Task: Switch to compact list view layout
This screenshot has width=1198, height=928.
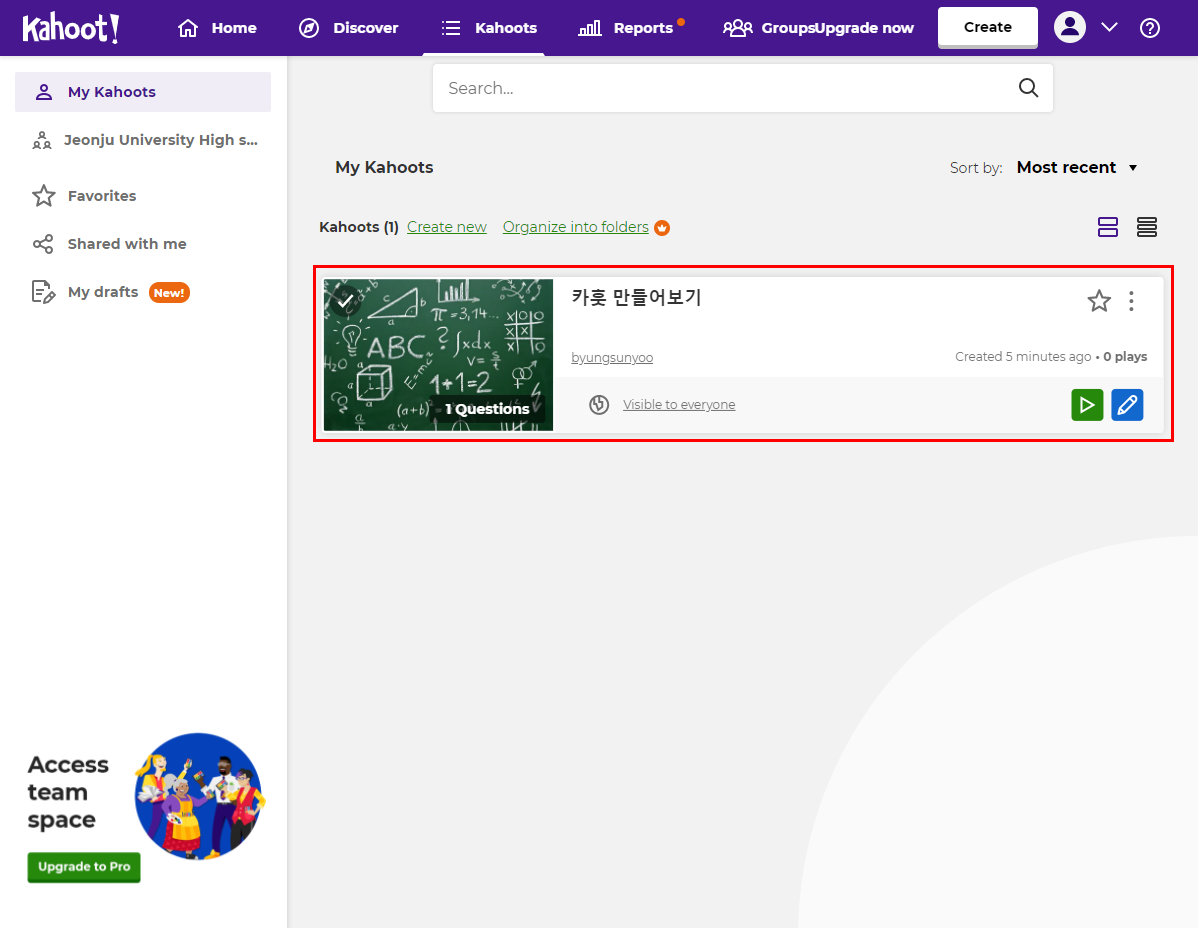Action: [1146, 227]
